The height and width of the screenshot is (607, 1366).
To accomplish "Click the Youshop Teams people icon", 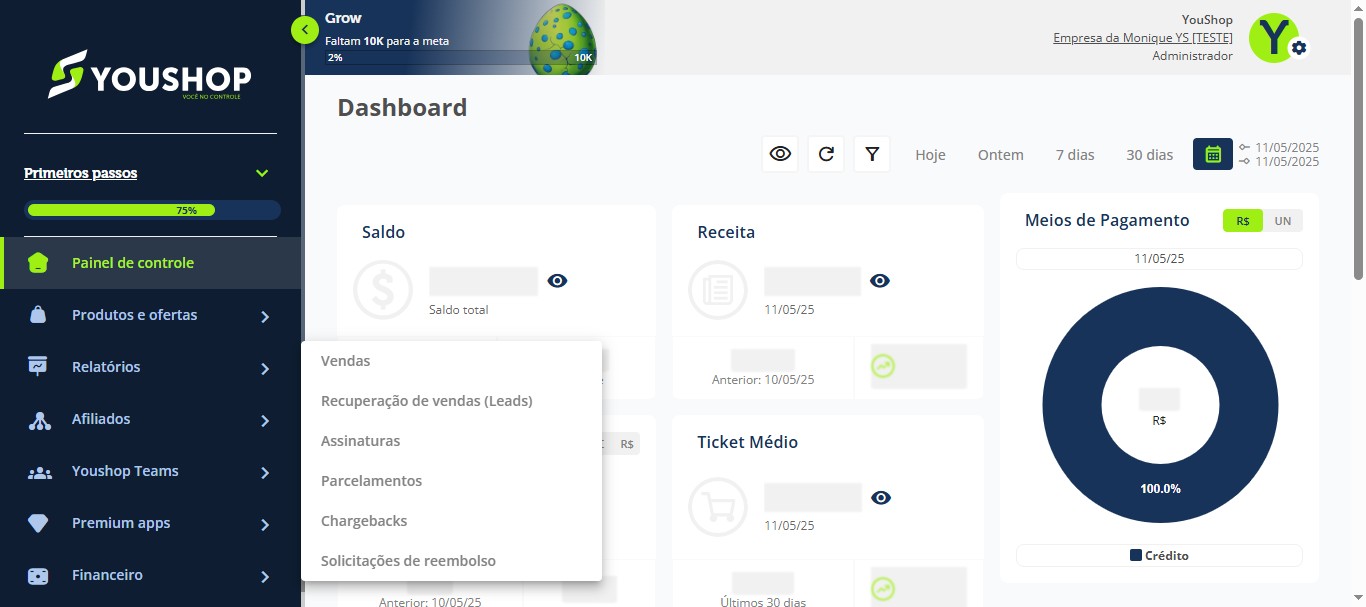I will (x=39, y=472).
